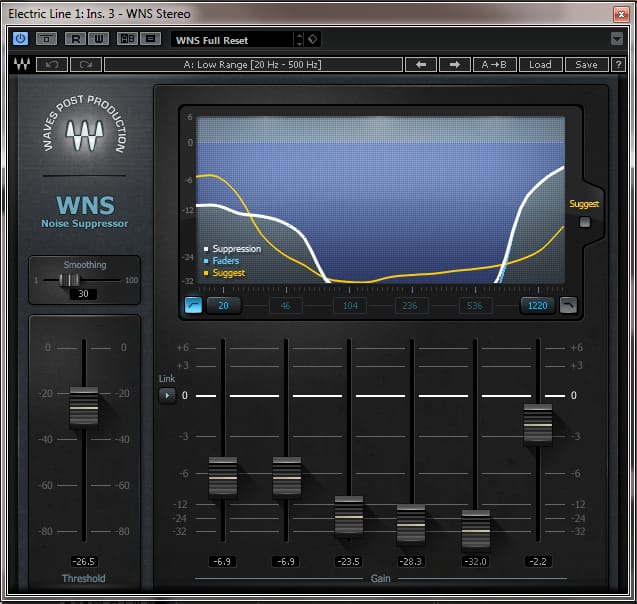This screenshot has width=637, height=604.
Task: Click the gain value field -23.5
Action: 349,562
